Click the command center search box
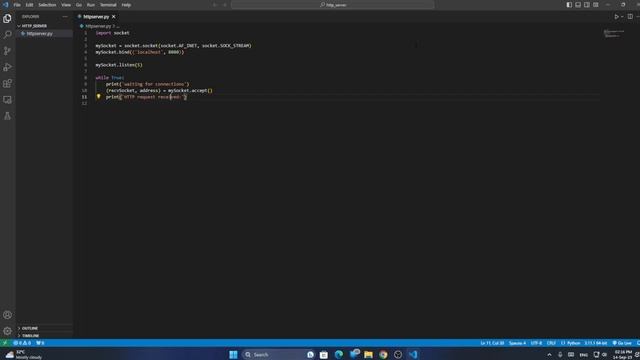Image resolution: width=640 pixels, height=360 pixels. point(333,5)
